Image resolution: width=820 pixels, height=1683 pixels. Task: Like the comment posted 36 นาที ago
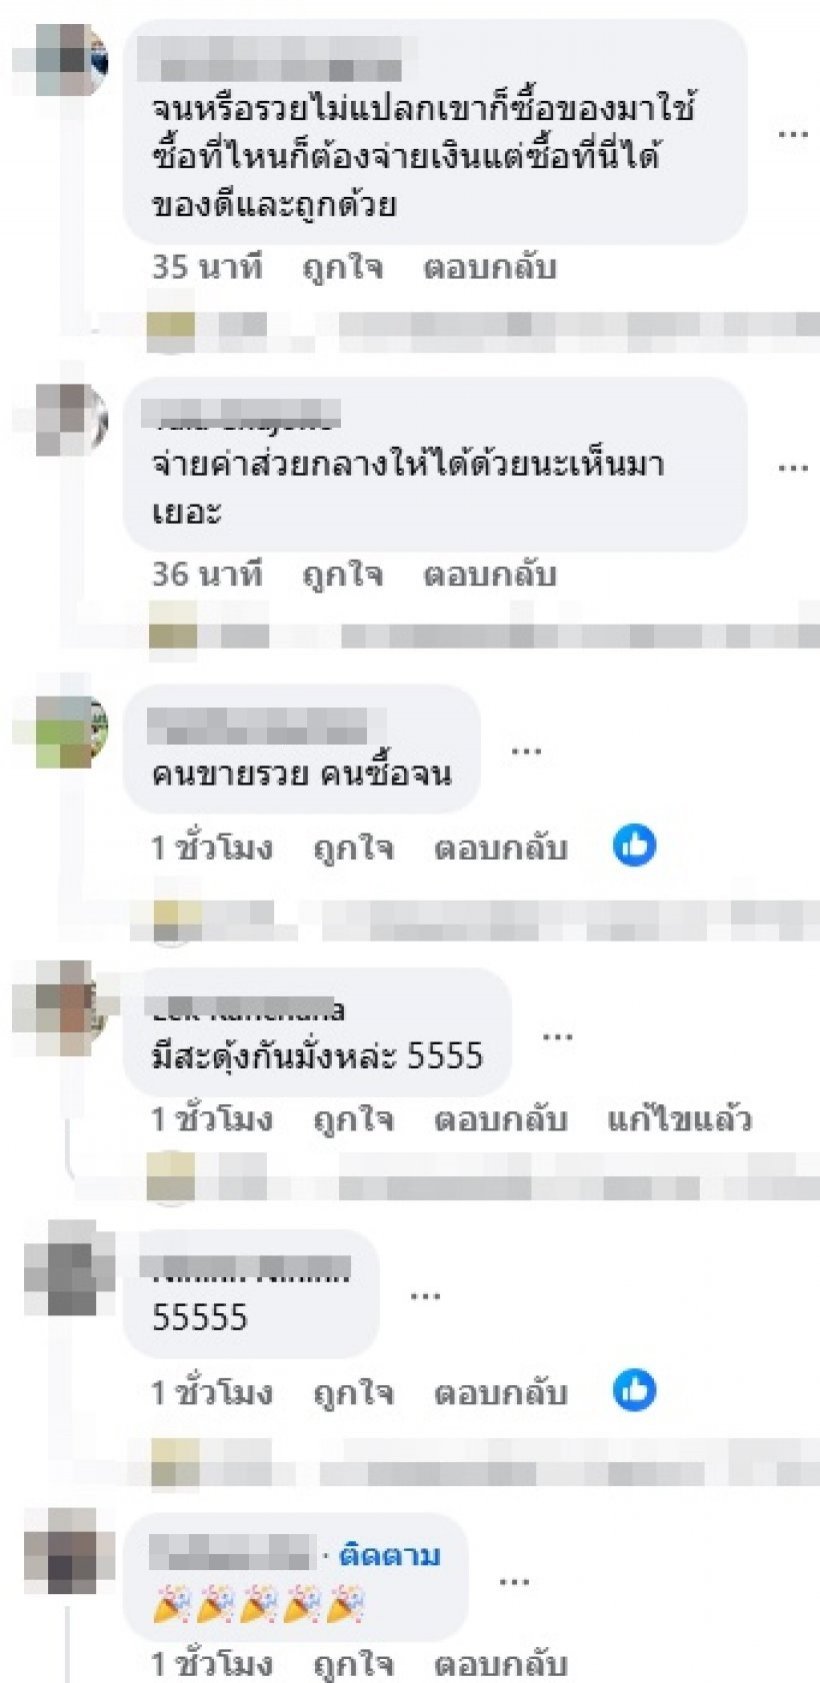[x=343, y=575]
